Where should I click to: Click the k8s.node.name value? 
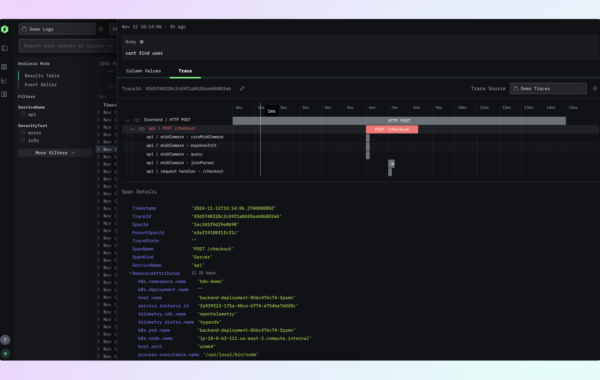(x=254, y=338)
